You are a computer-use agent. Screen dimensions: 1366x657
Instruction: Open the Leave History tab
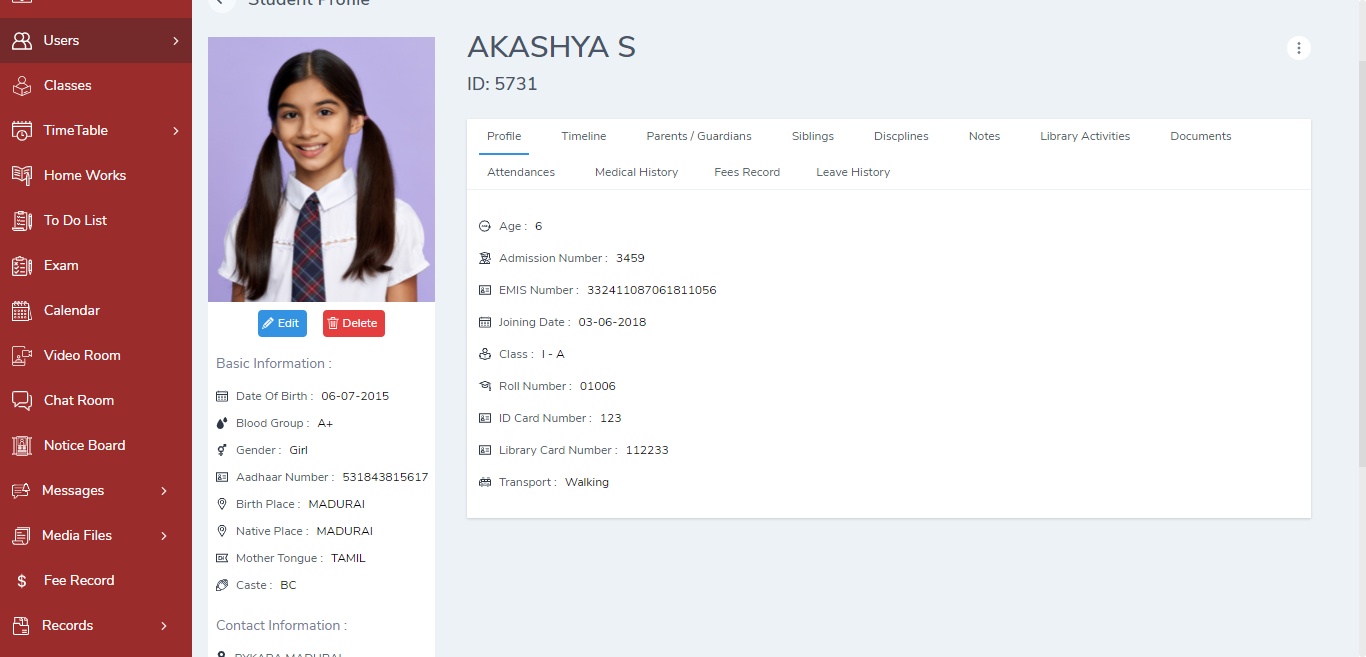(853, 173)
